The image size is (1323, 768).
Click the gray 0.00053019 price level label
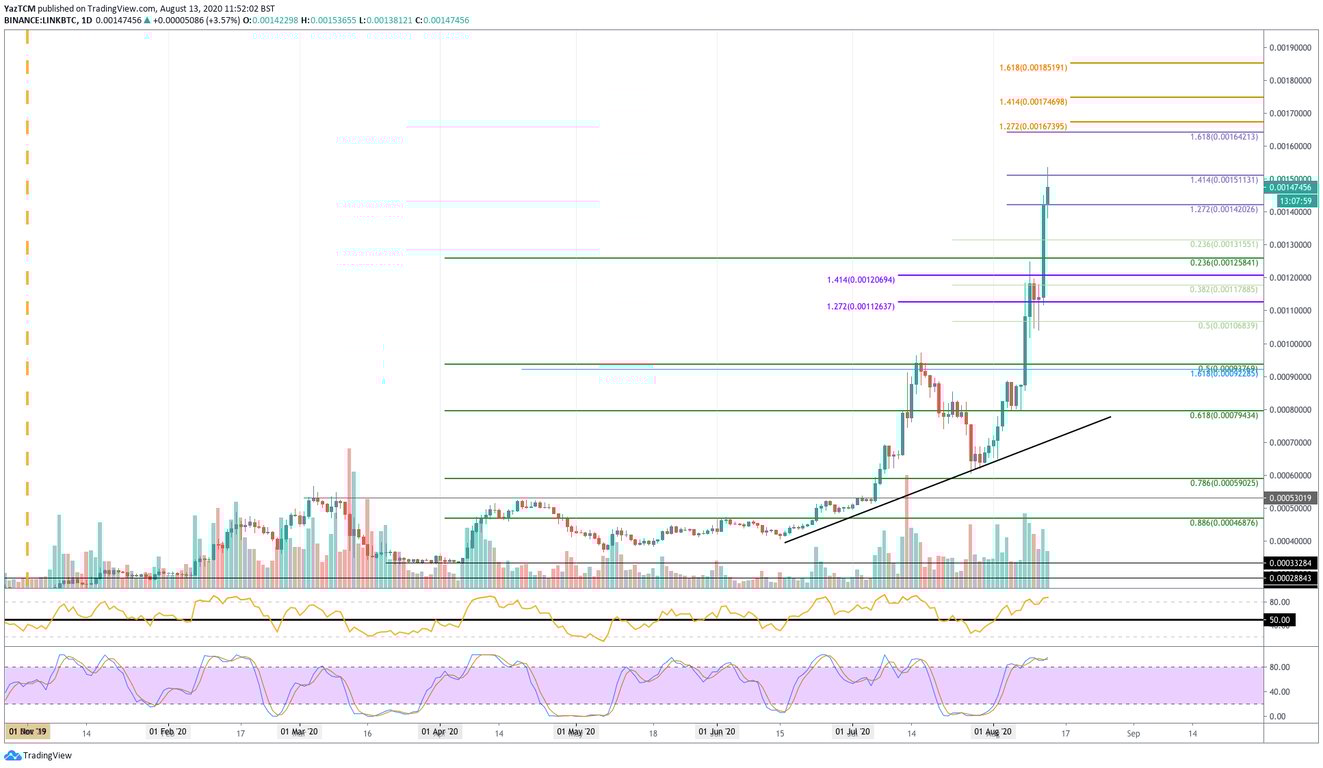[x=1290, y=497]
